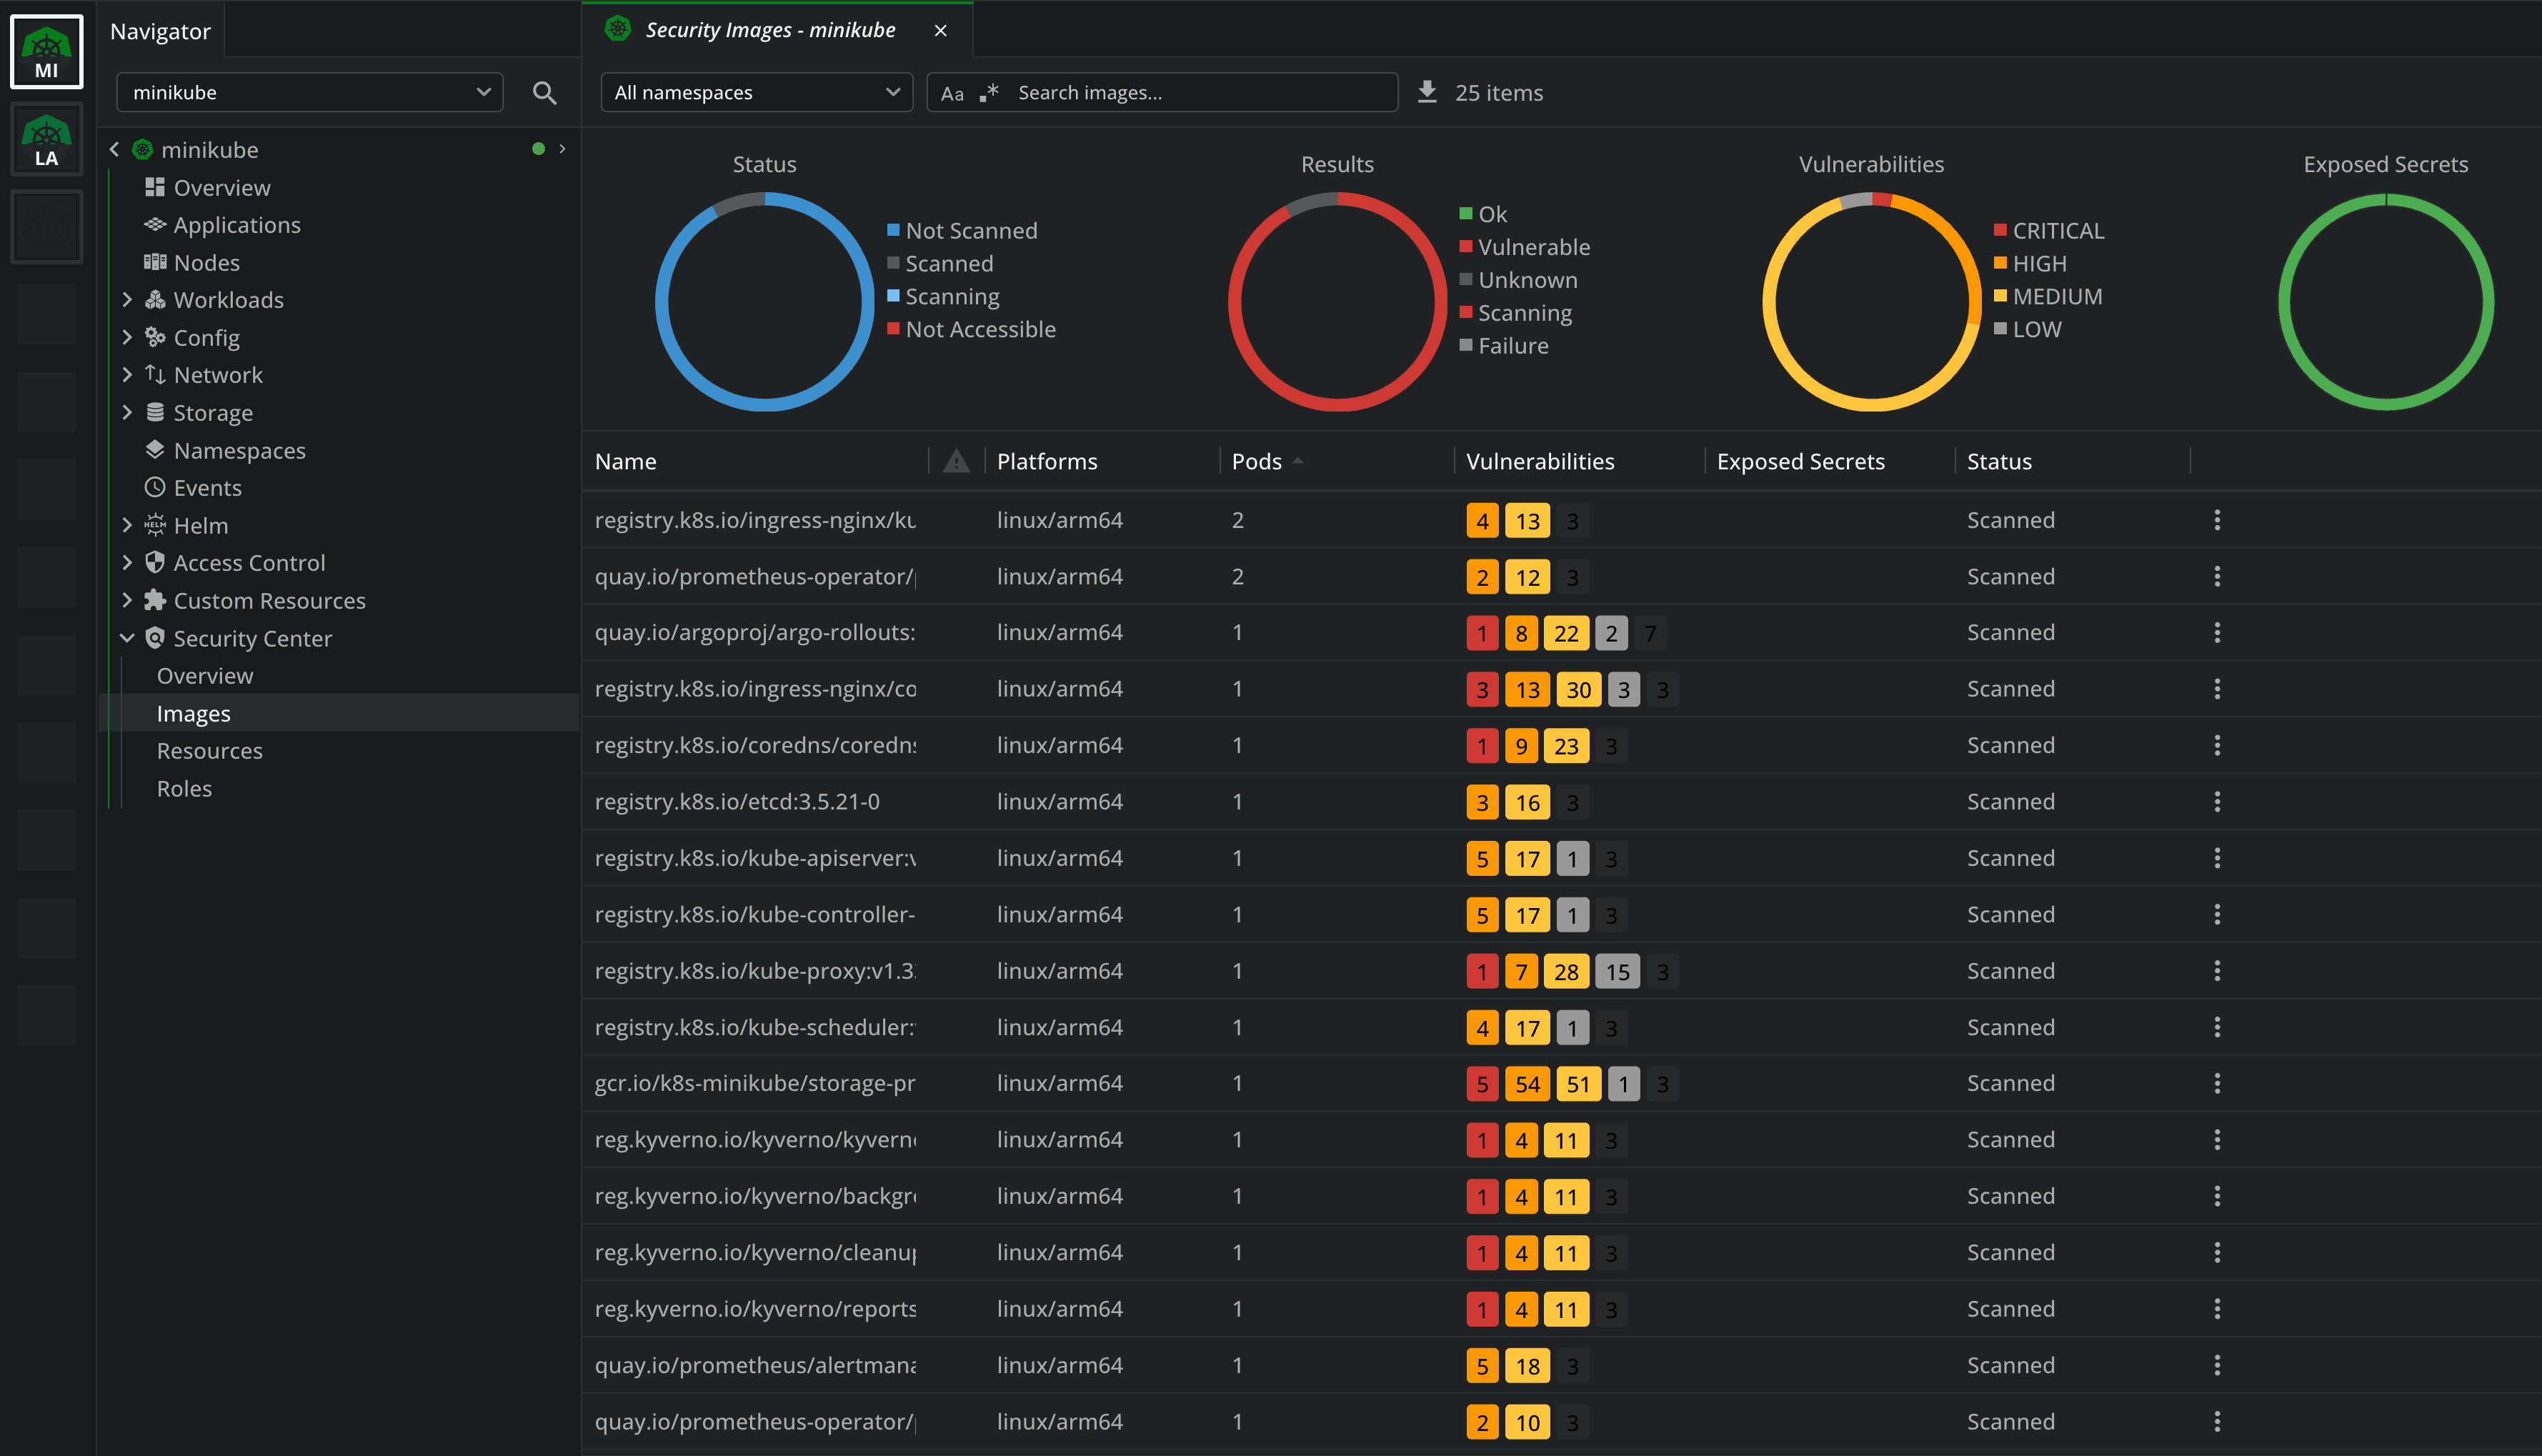Sort by the warning triangle column icon

point(956,461)
